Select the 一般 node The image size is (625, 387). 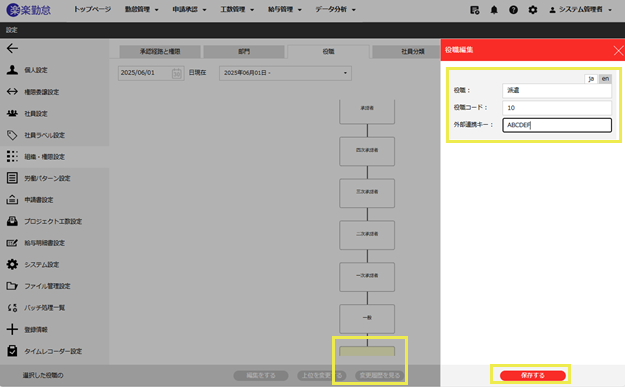[367, 318]
